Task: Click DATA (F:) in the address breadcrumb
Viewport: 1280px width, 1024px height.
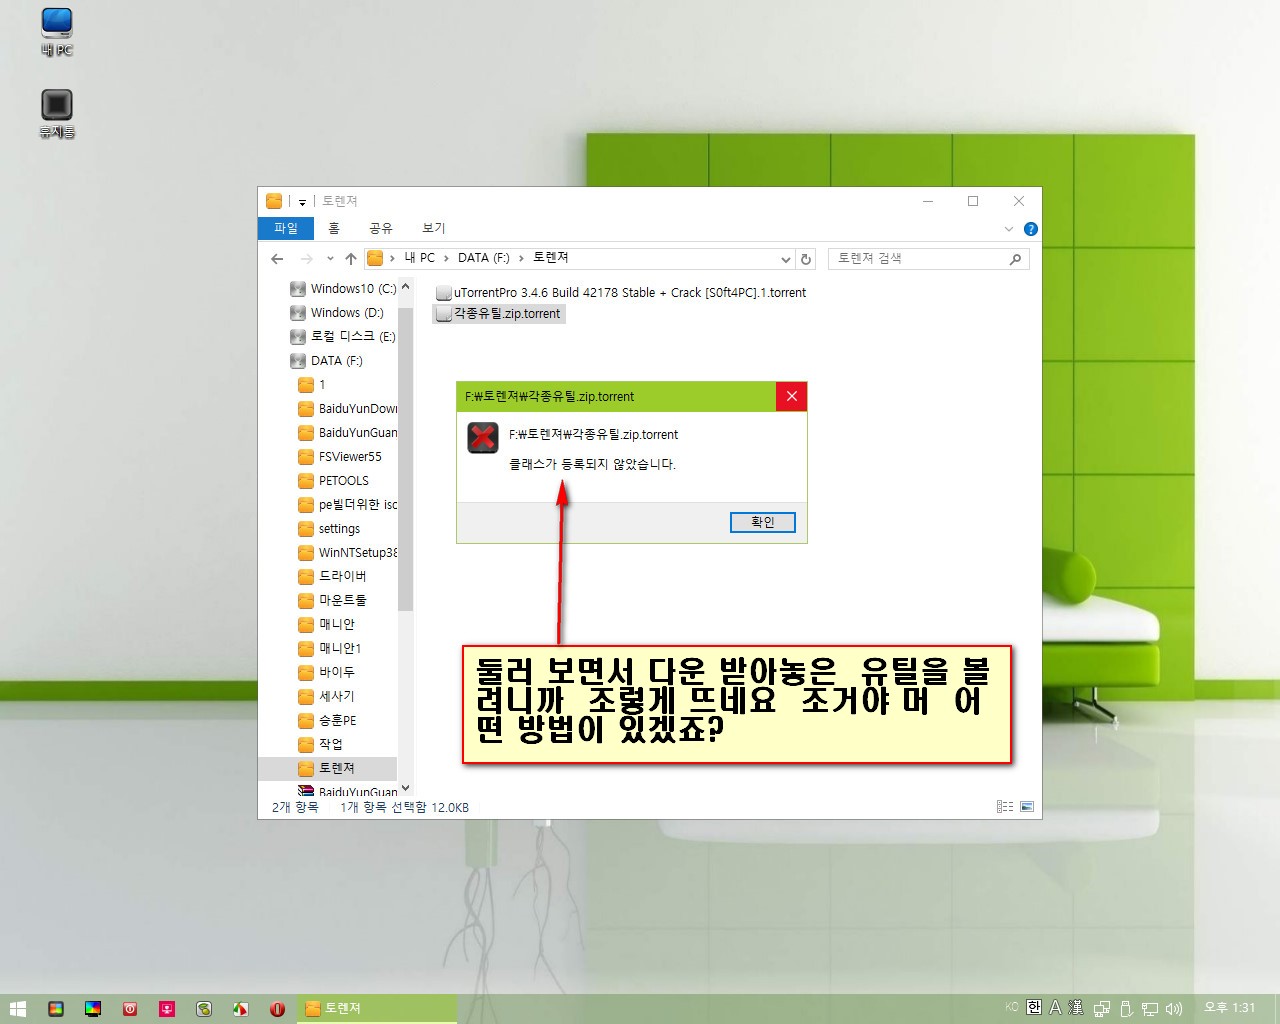Action: [484, 258]
